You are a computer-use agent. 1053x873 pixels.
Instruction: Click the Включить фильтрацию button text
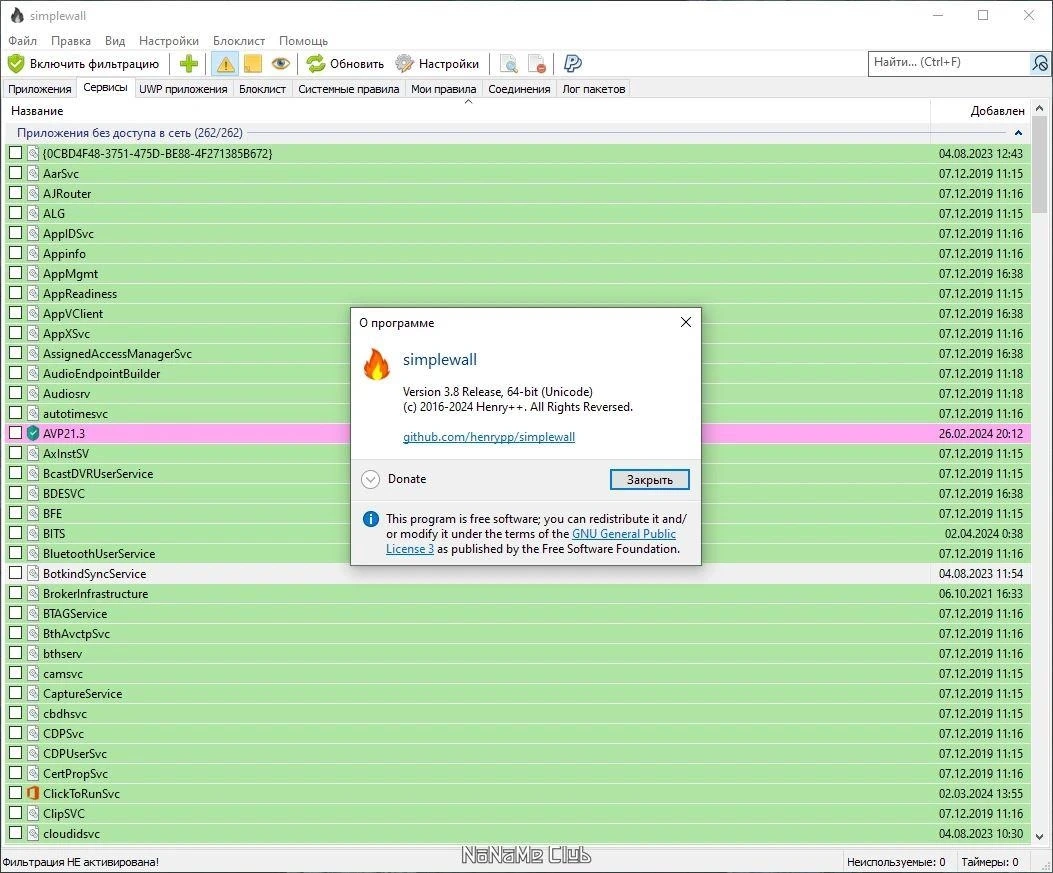tap(94, 64)
